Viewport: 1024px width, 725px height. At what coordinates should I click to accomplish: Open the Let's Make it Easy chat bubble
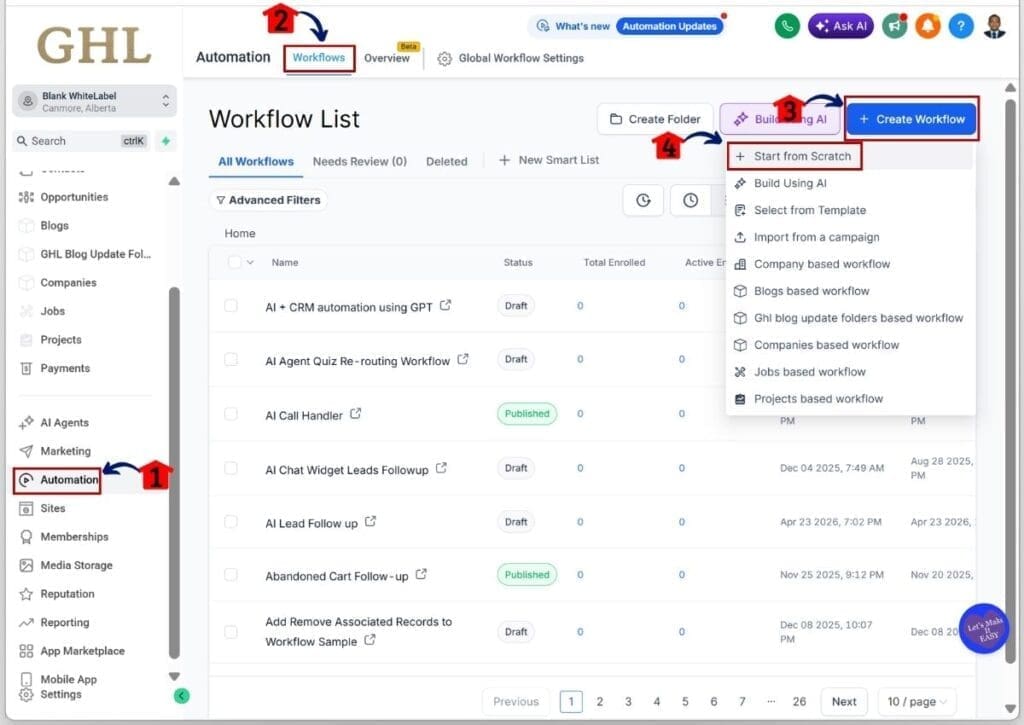tap(984, 628)
